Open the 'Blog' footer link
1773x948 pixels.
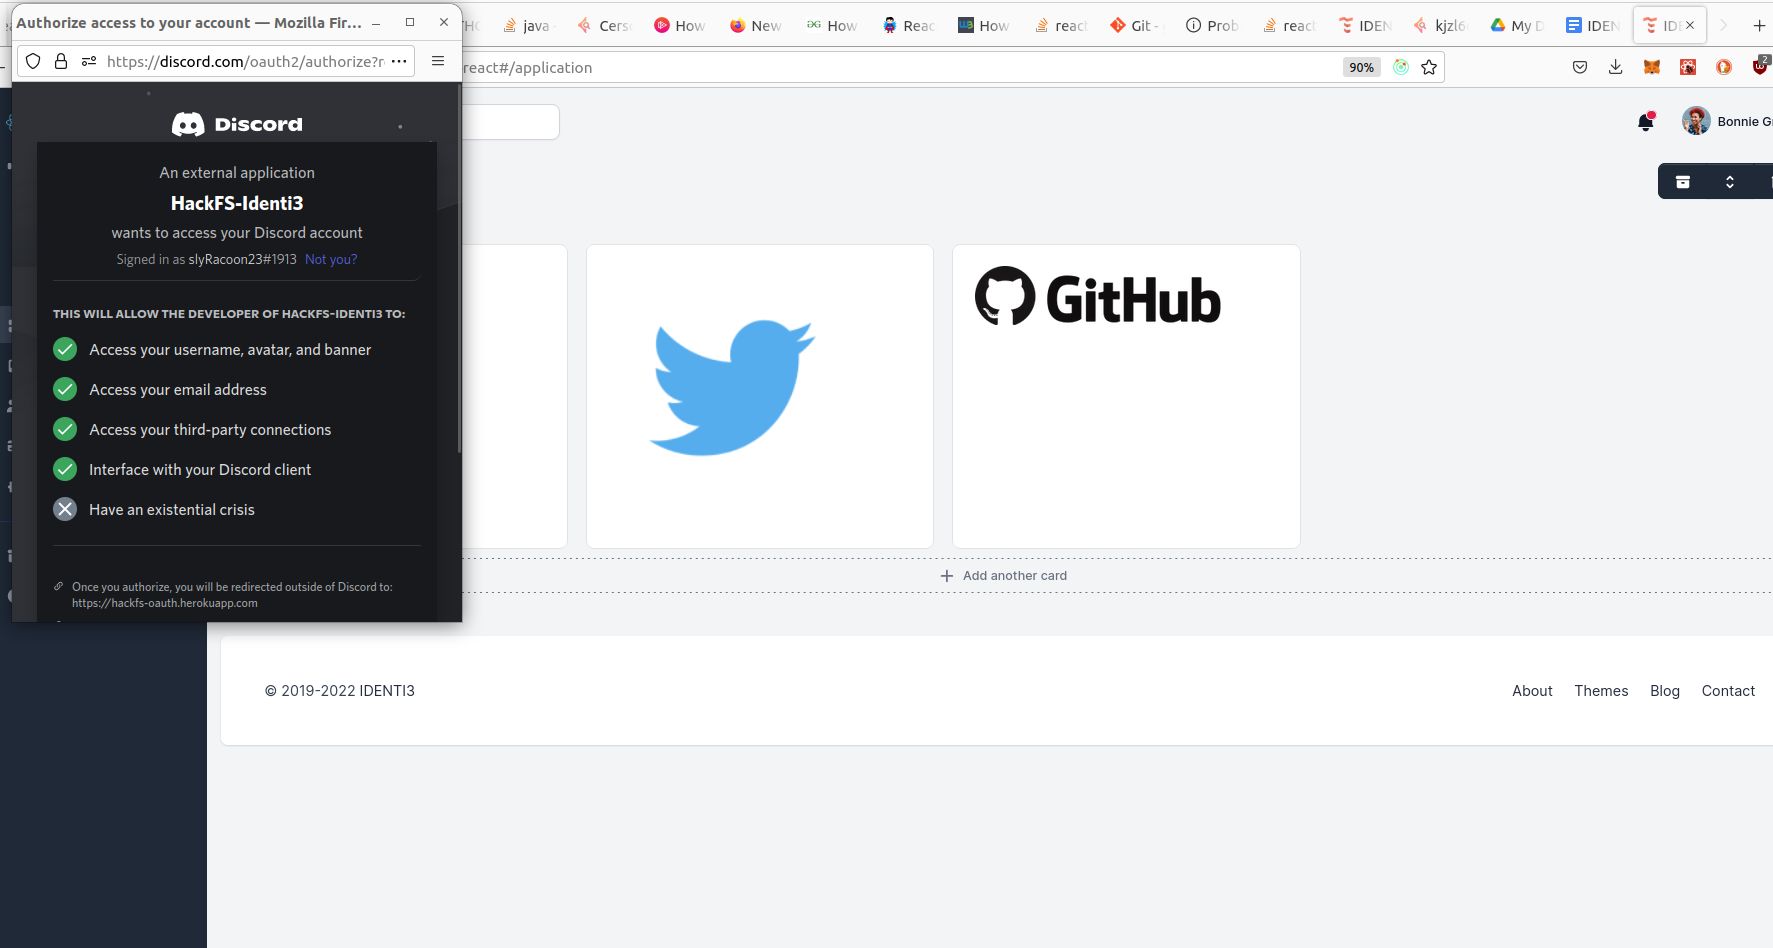coord(1665,691)
